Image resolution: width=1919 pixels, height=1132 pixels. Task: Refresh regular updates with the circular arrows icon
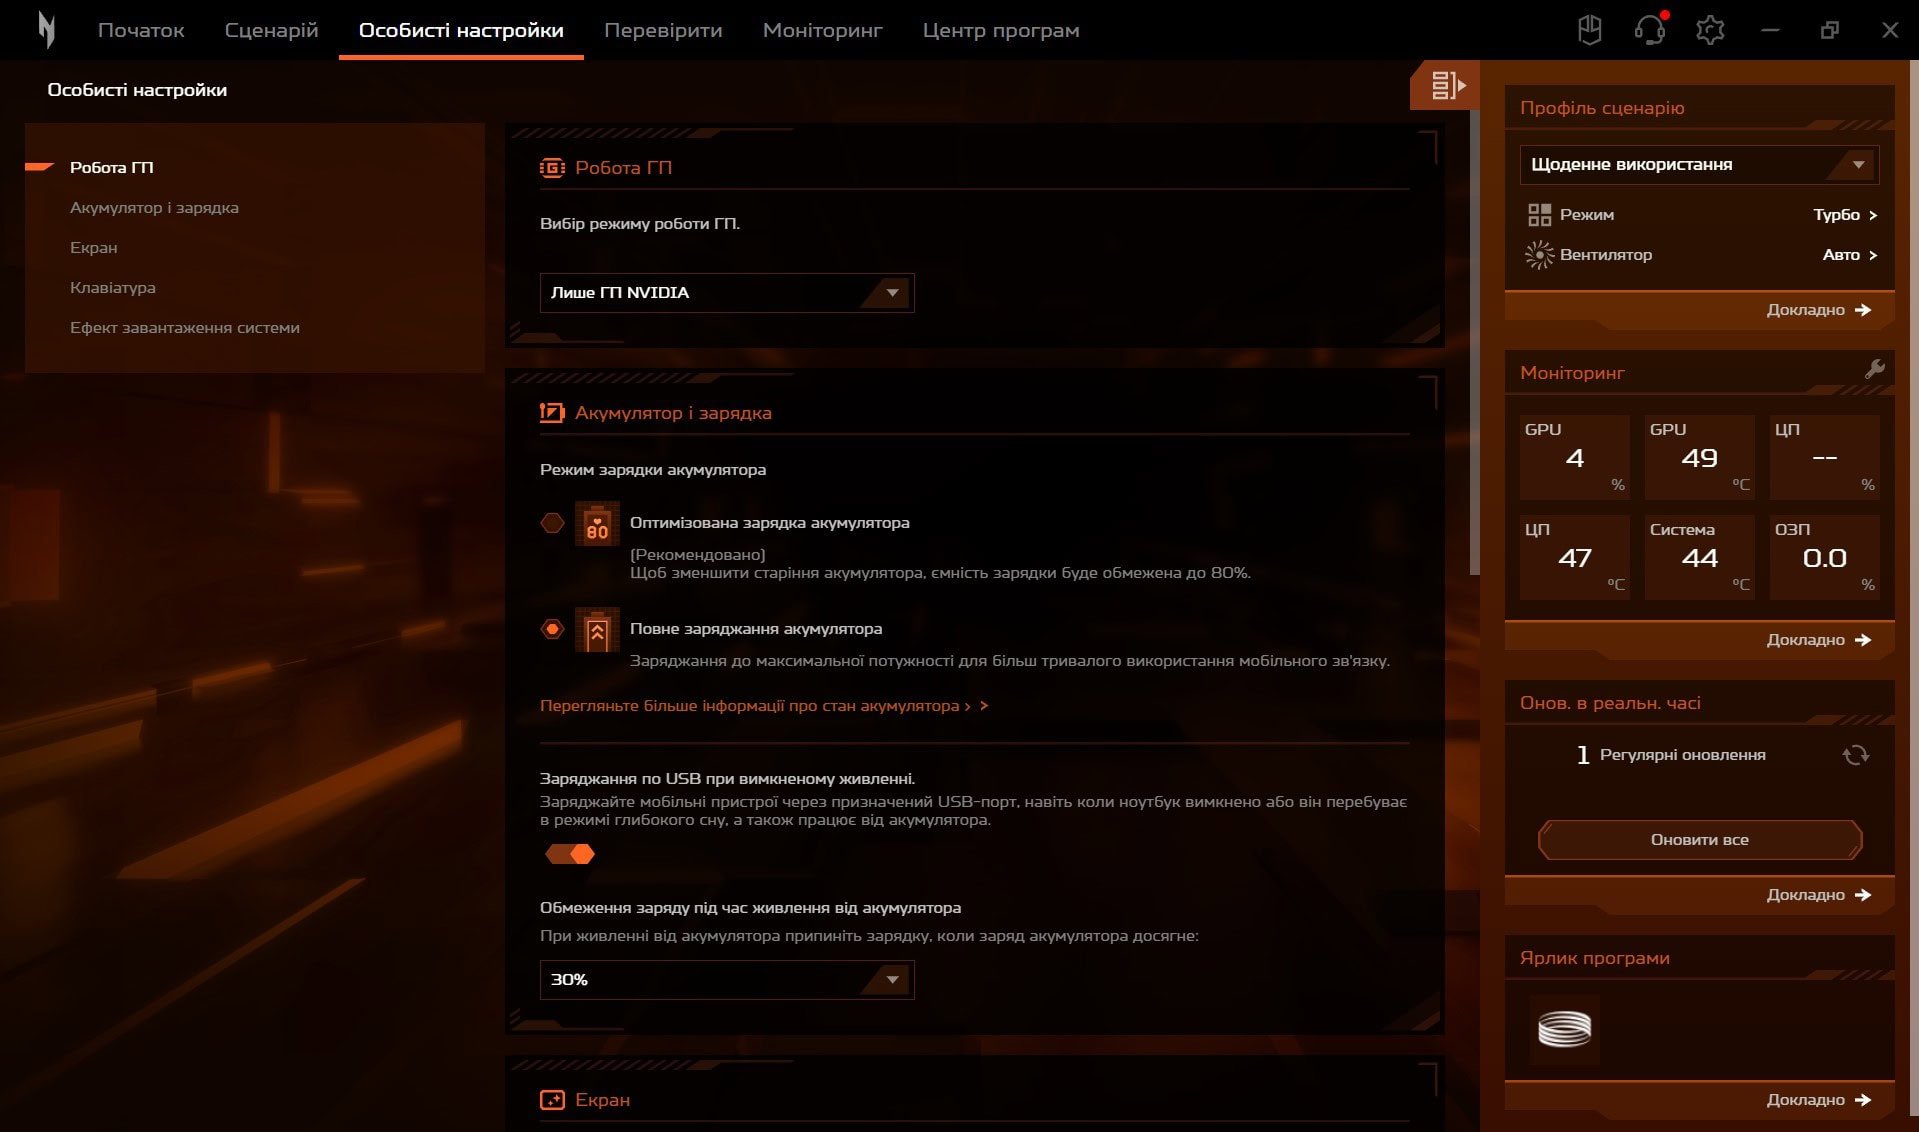(1855, 755)
